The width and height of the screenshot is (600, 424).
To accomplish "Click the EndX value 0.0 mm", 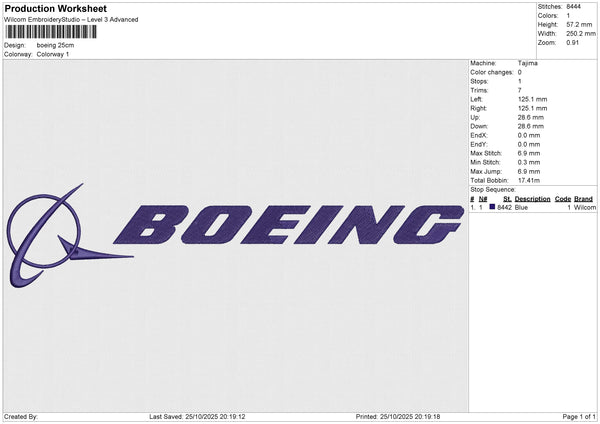I will click(x=529, y=135).
